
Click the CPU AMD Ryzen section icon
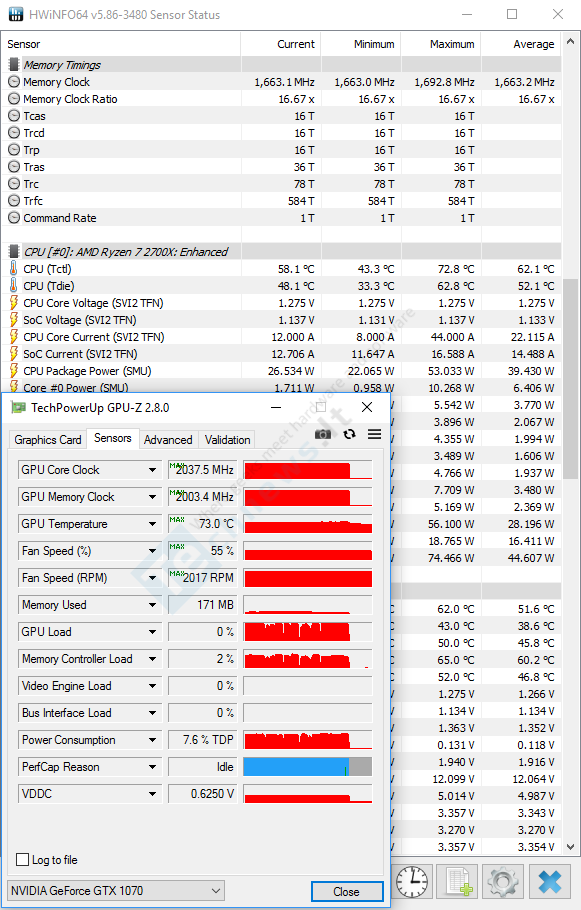point(14,251)
